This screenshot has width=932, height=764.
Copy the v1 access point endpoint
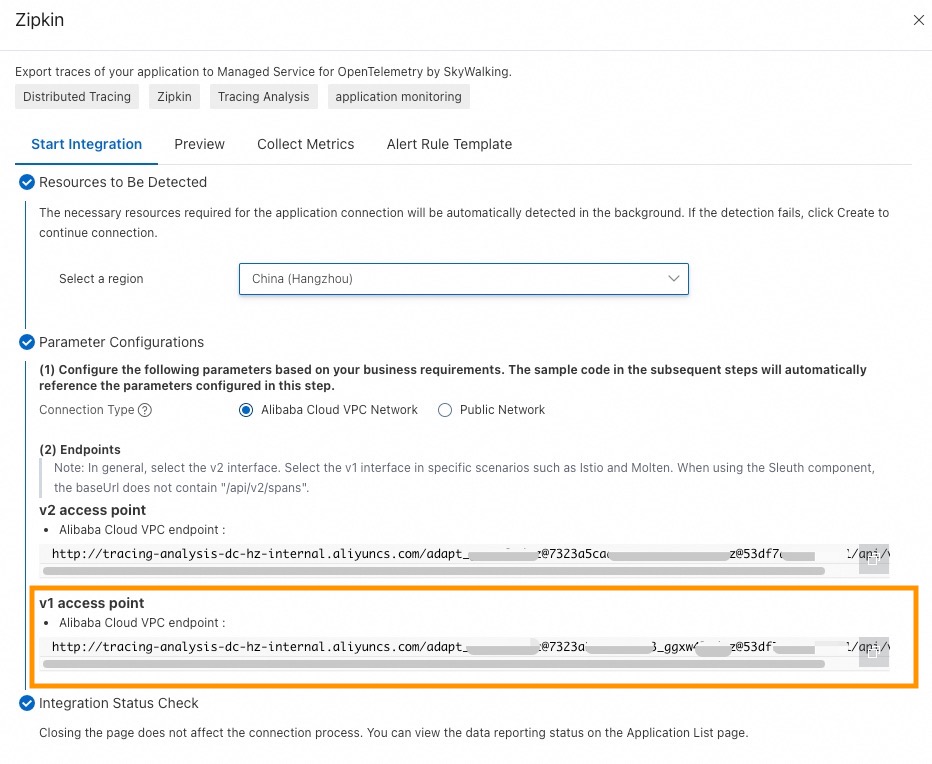click(x=873, y=652)
